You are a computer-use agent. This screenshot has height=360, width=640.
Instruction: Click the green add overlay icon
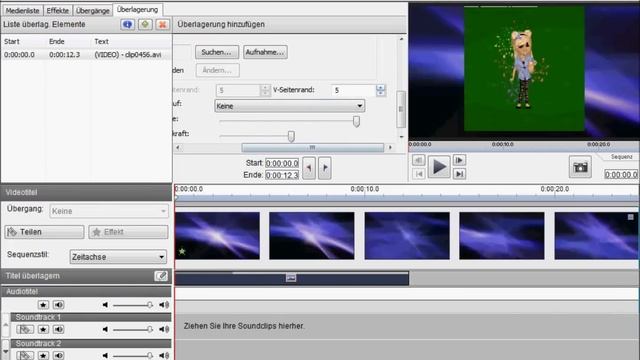tap(145, 24)
